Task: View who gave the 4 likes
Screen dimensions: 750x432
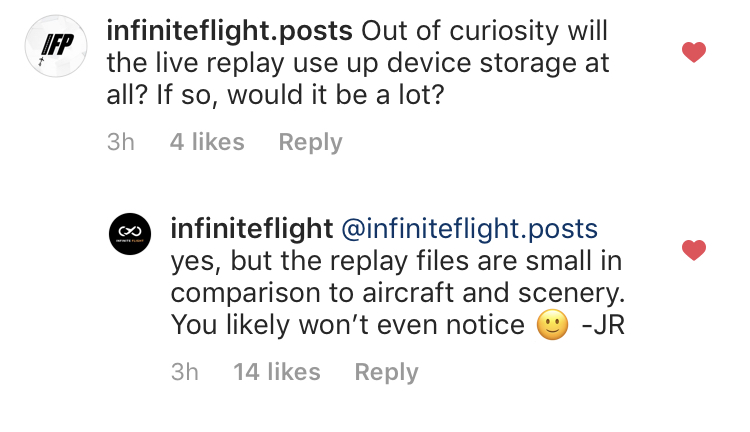Action: (x=207, y=142)
